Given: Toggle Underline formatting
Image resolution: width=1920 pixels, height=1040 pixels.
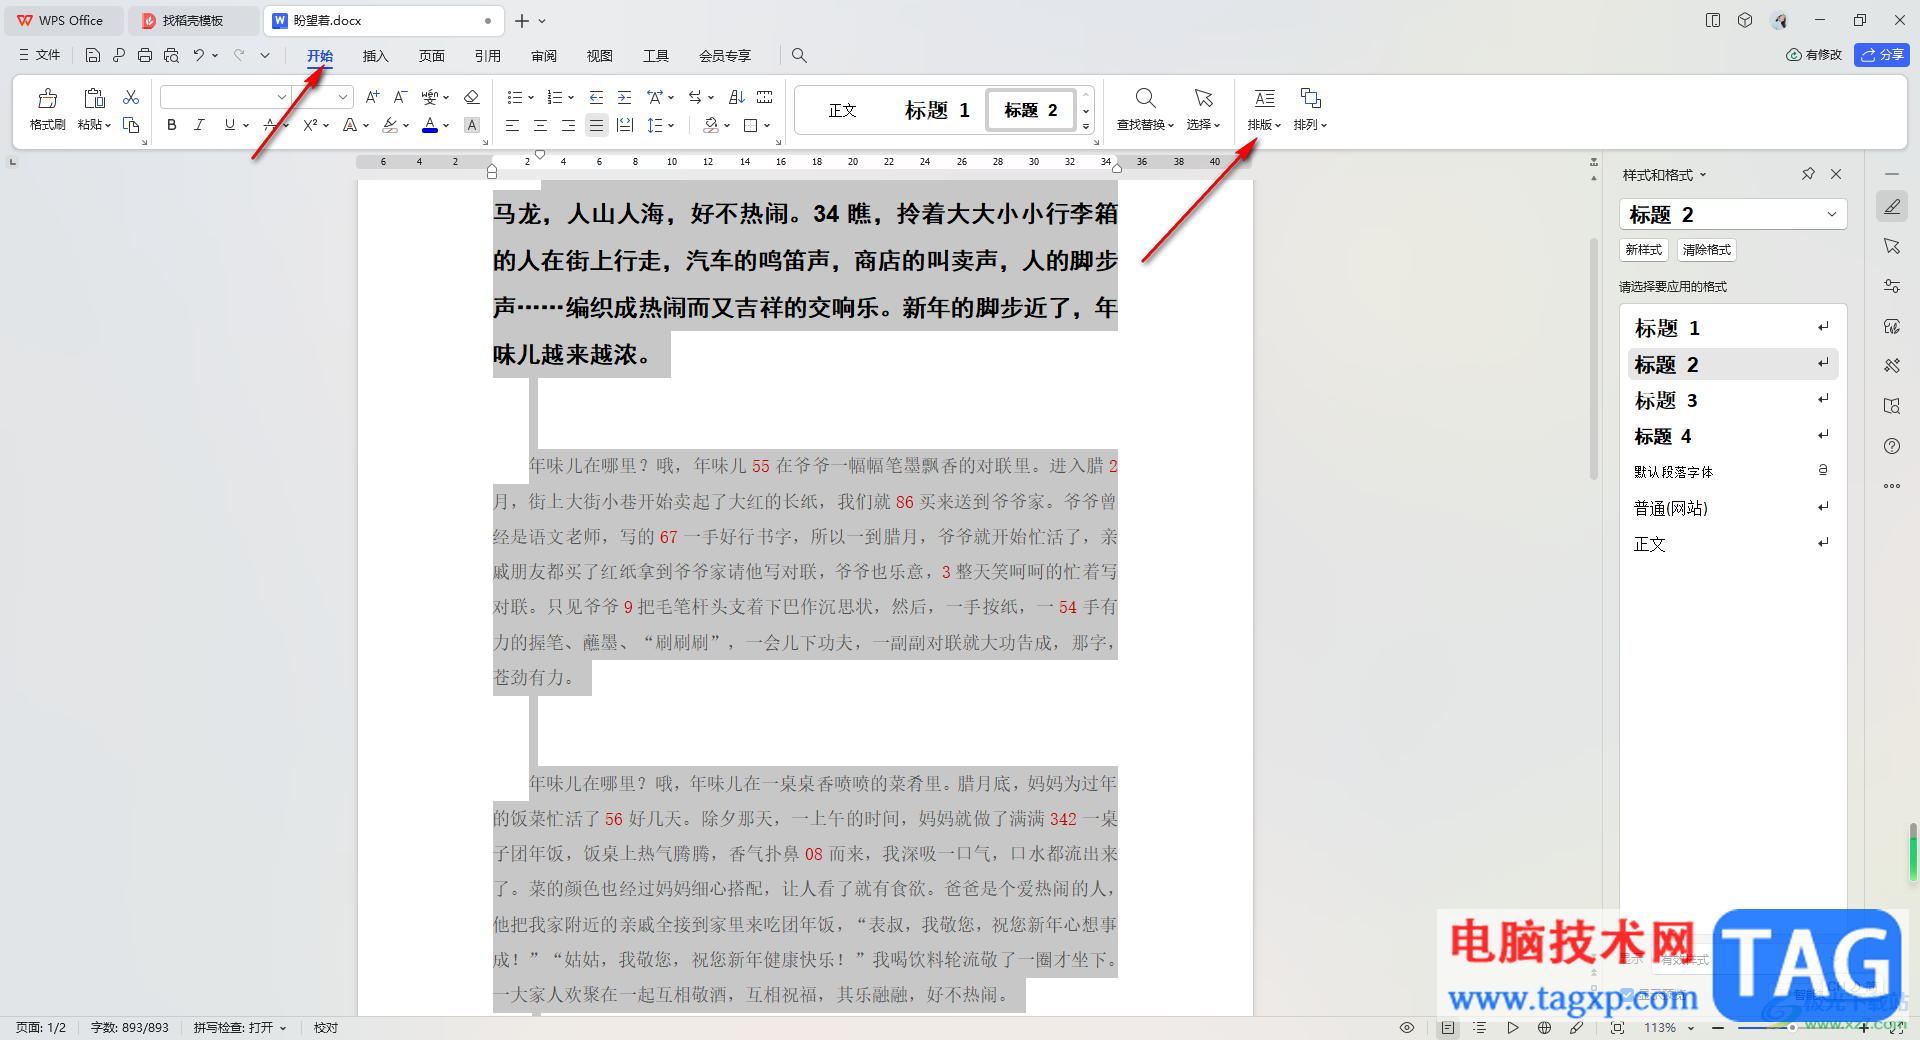Looking at the screenshot, I should [230, 125].
